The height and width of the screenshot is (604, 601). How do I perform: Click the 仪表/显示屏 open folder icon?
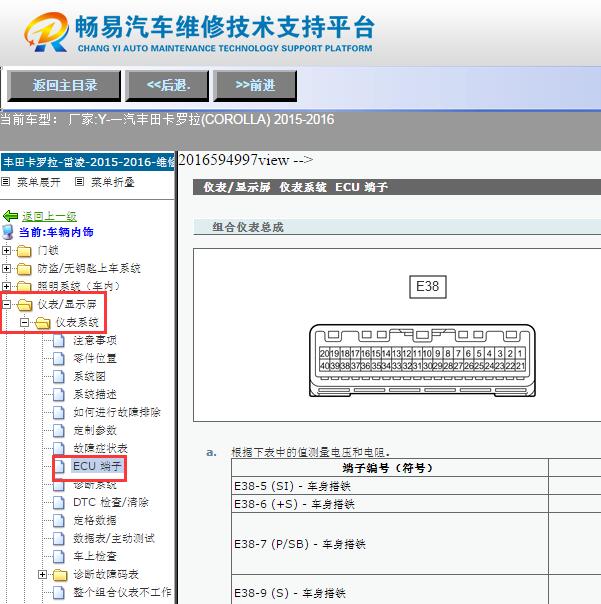coord(25,305)
